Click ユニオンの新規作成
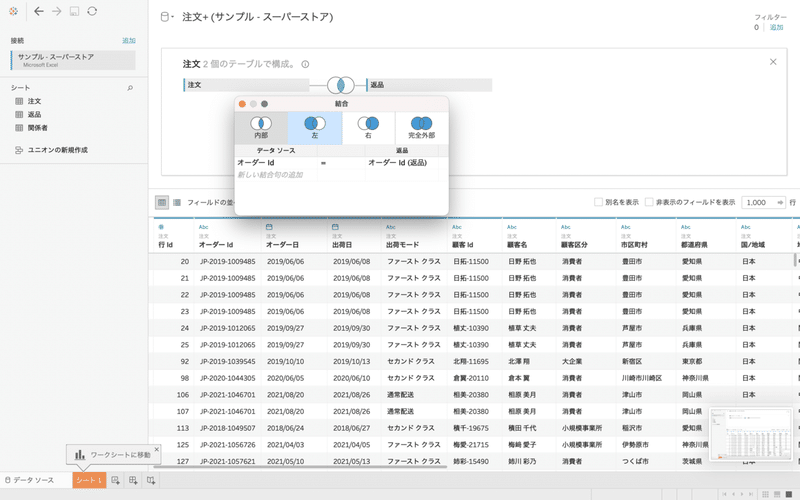 (57, 150)
